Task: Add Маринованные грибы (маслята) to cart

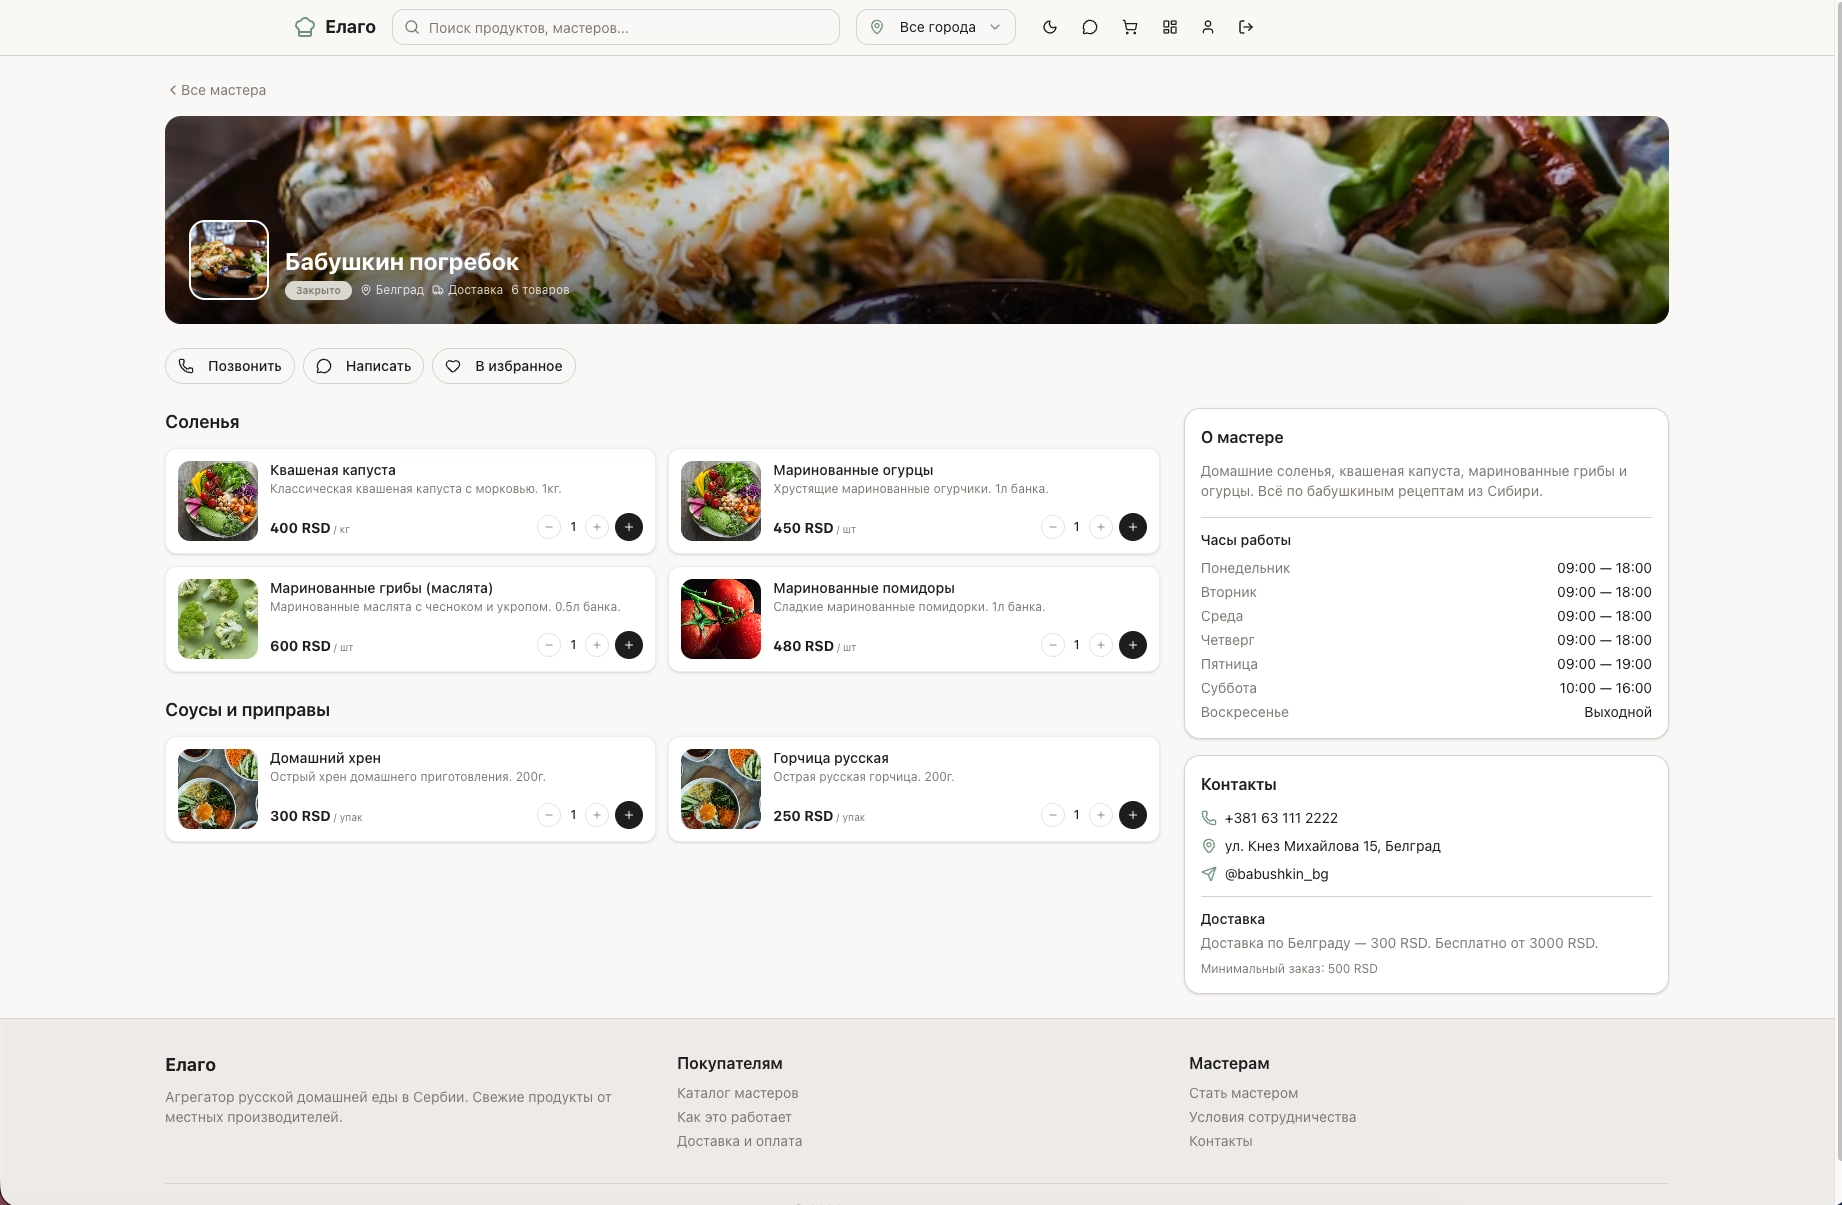Action: (629, 645)
